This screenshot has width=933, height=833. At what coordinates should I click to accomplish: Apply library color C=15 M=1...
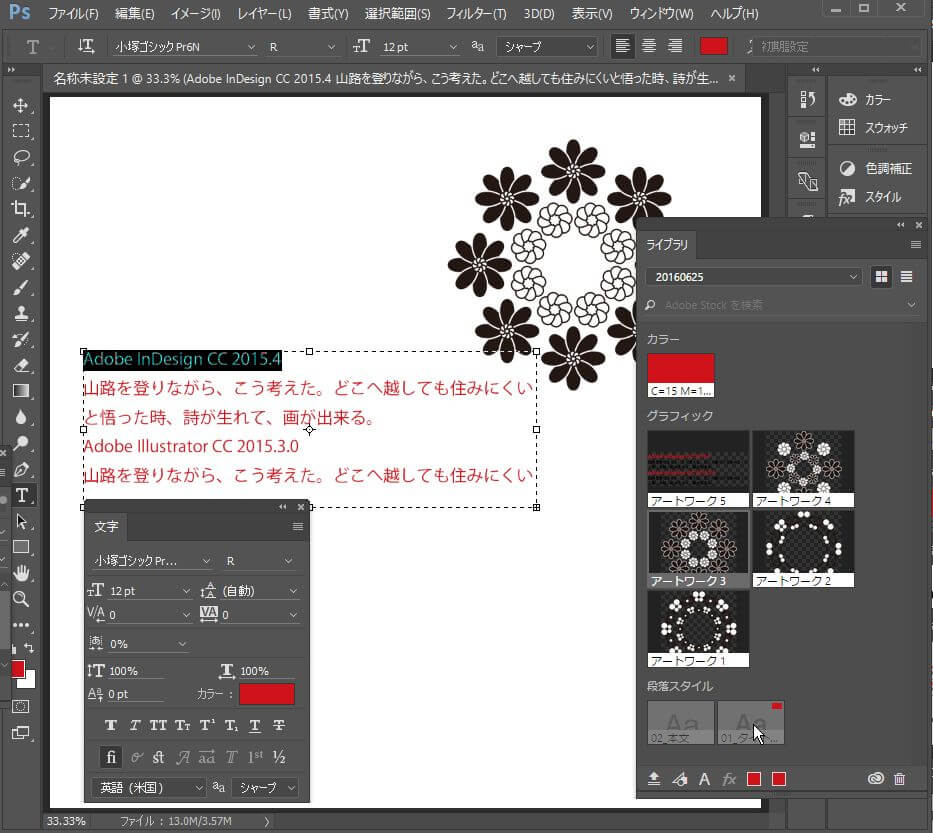681,375
